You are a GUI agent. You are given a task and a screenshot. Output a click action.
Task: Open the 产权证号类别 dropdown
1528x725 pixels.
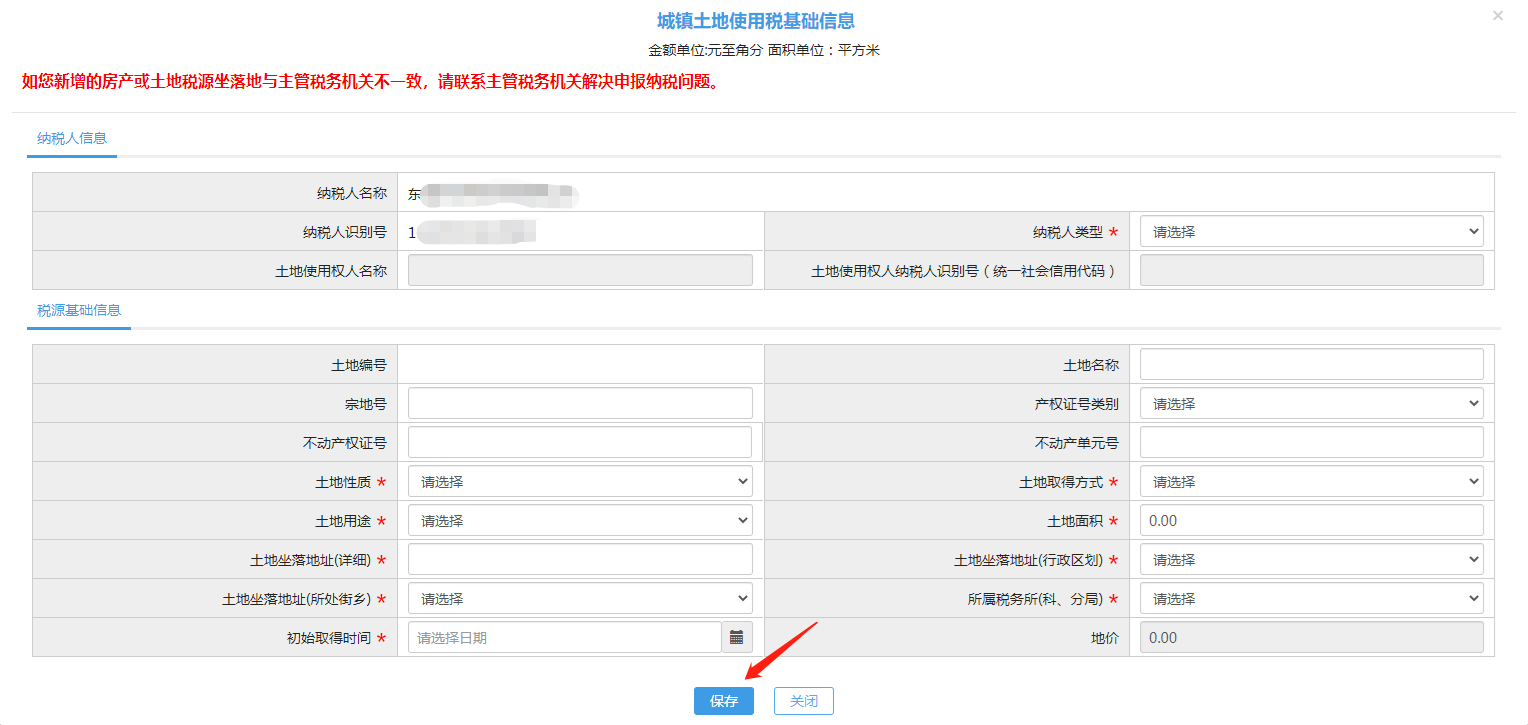click(x=1311, y=404)
